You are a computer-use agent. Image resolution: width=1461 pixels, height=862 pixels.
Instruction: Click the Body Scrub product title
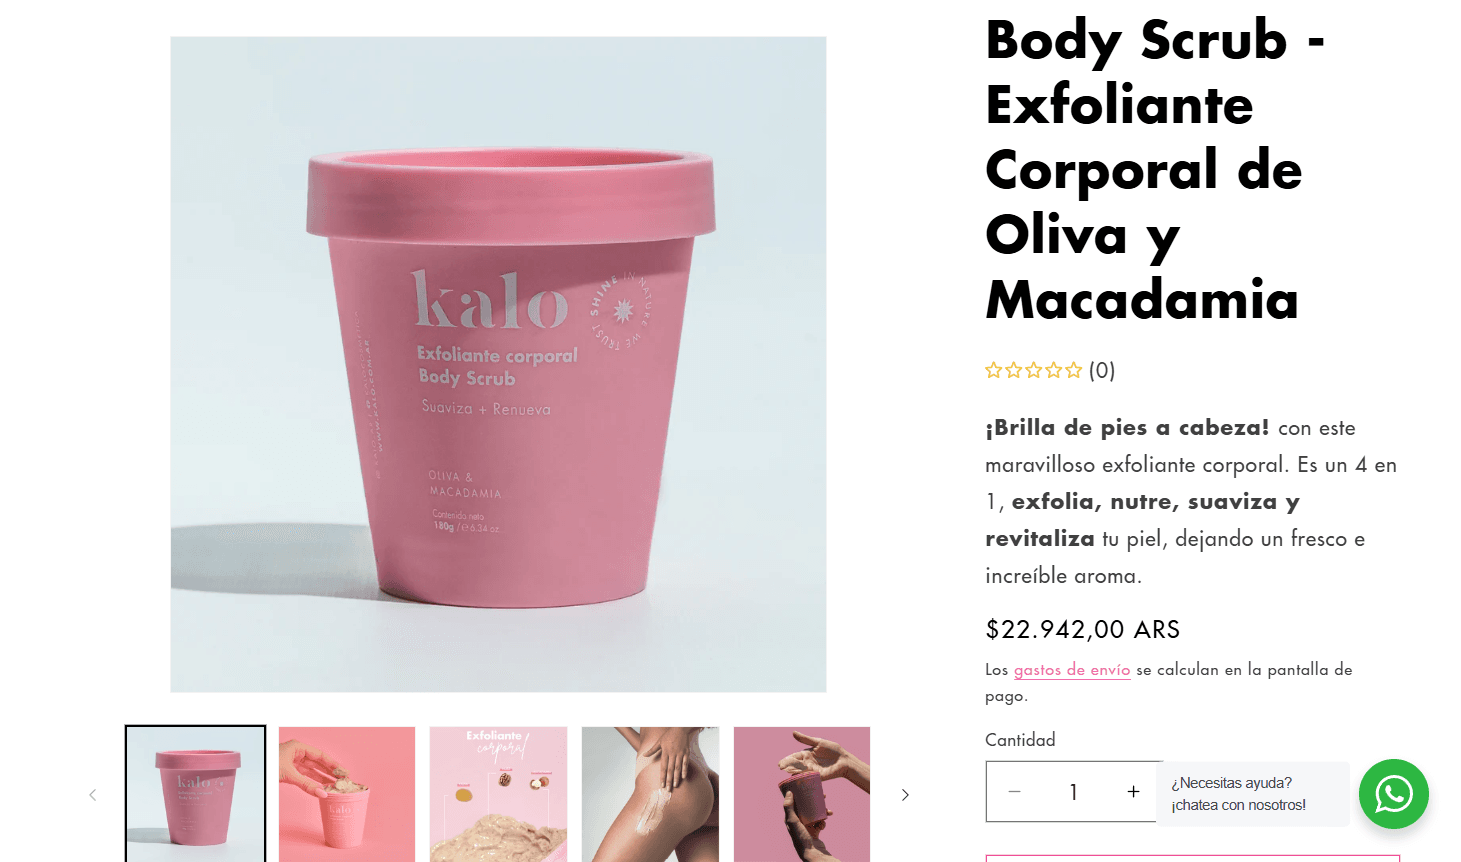tap(1155, 170)
